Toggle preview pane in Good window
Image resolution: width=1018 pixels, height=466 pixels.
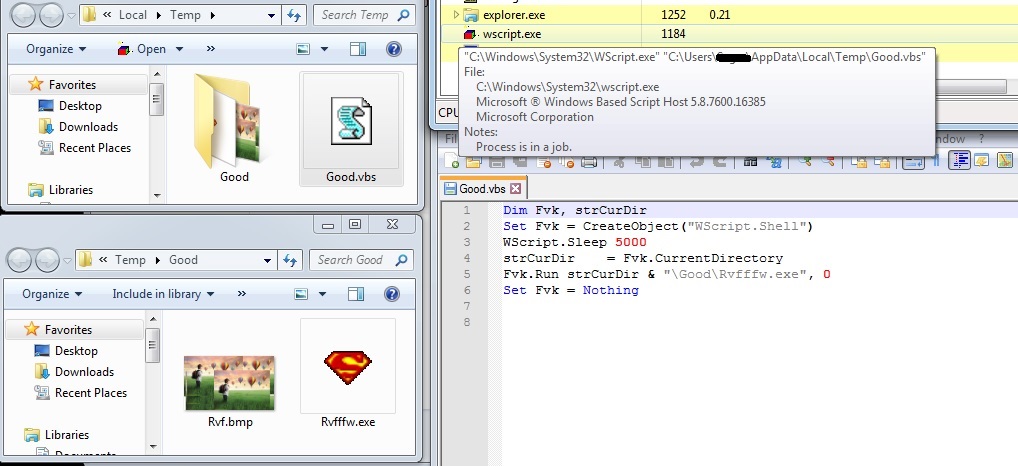point(356,294)
